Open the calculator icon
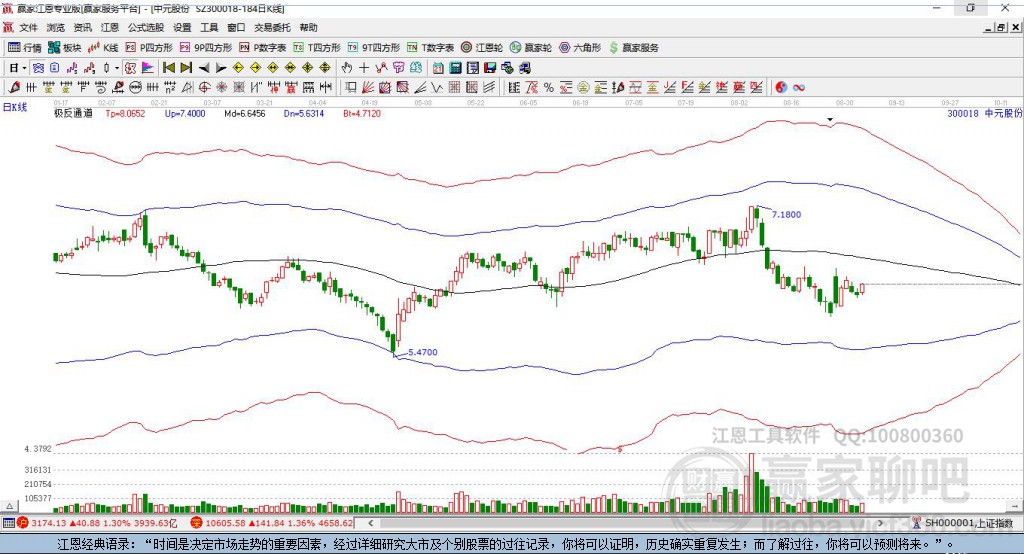Viewport: 1024px width, 554px height. pyautogui.click(x=456, y=68)
